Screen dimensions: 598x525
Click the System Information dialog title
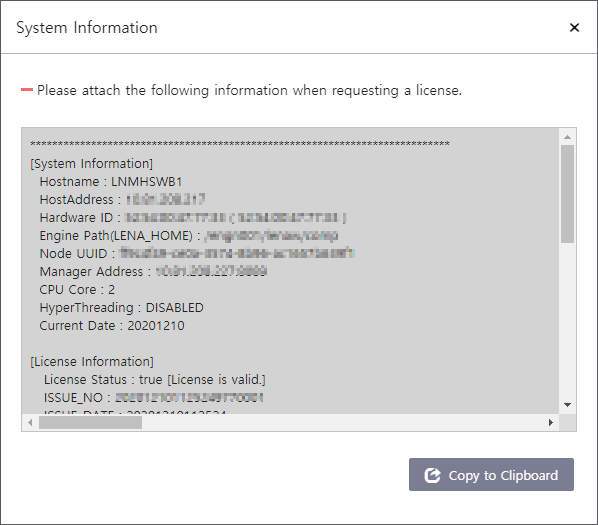(87, 27)
